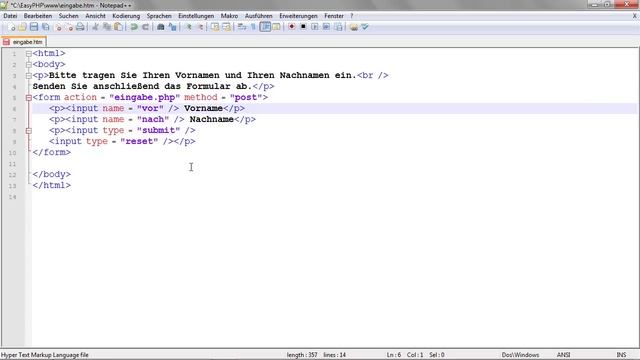The image size is (640, 360).
Task: Open the ? help menu
Action: point(351,16)
